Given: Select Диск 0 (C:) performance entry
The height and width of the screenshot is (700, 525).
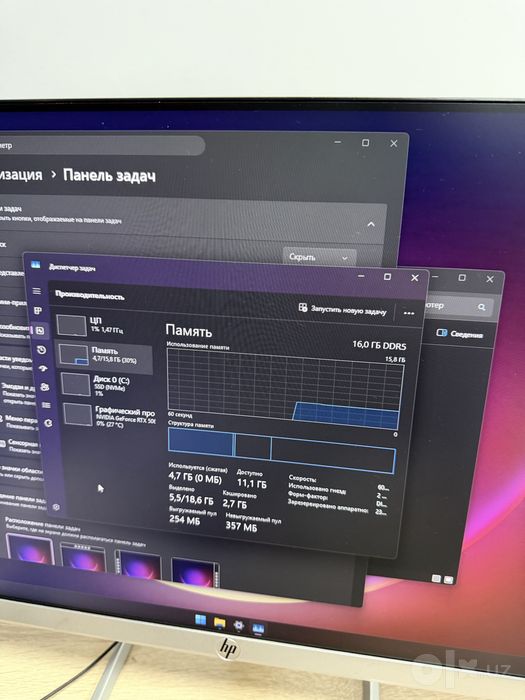Looking at the screenshot, I should [x=106, y=384].
